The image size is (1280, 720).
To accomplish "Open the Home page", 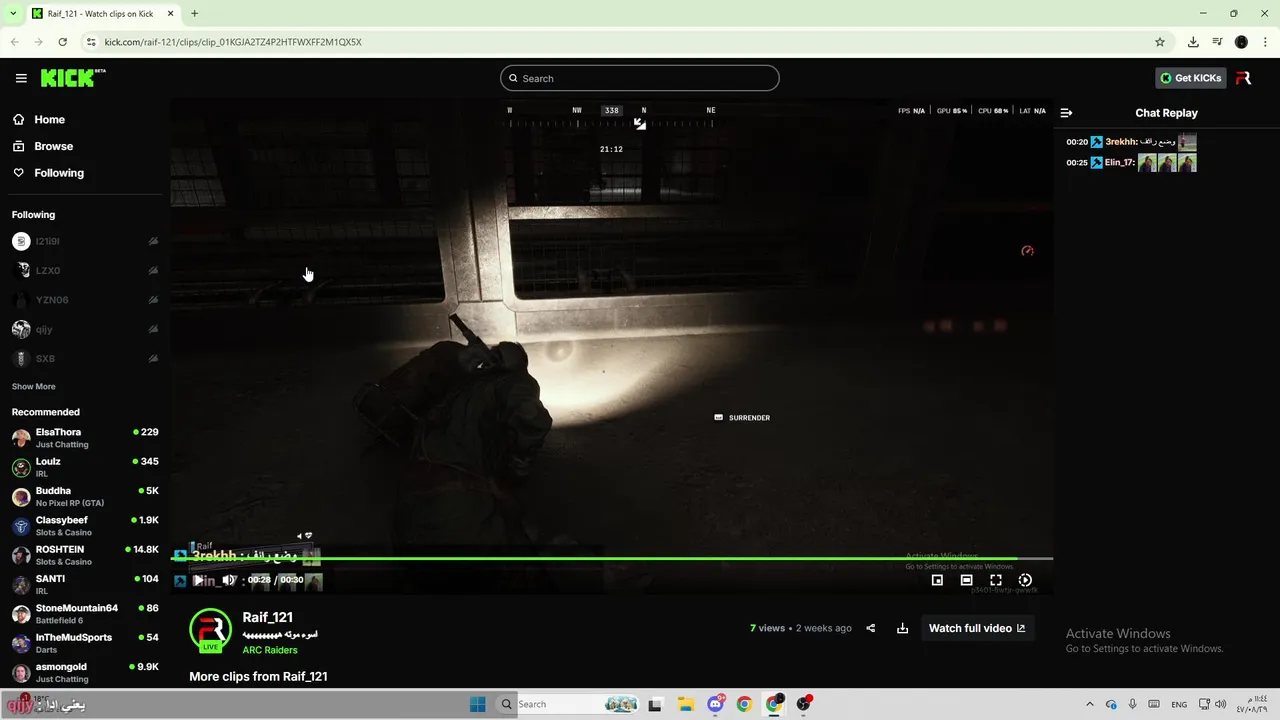I will [x=49, y=119].
